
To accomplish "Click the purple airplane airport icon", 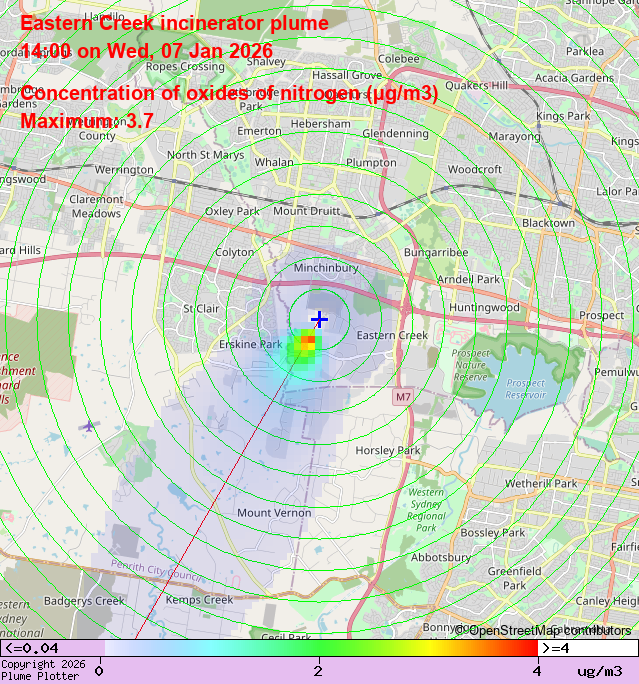I will click(x=89, y=427).
